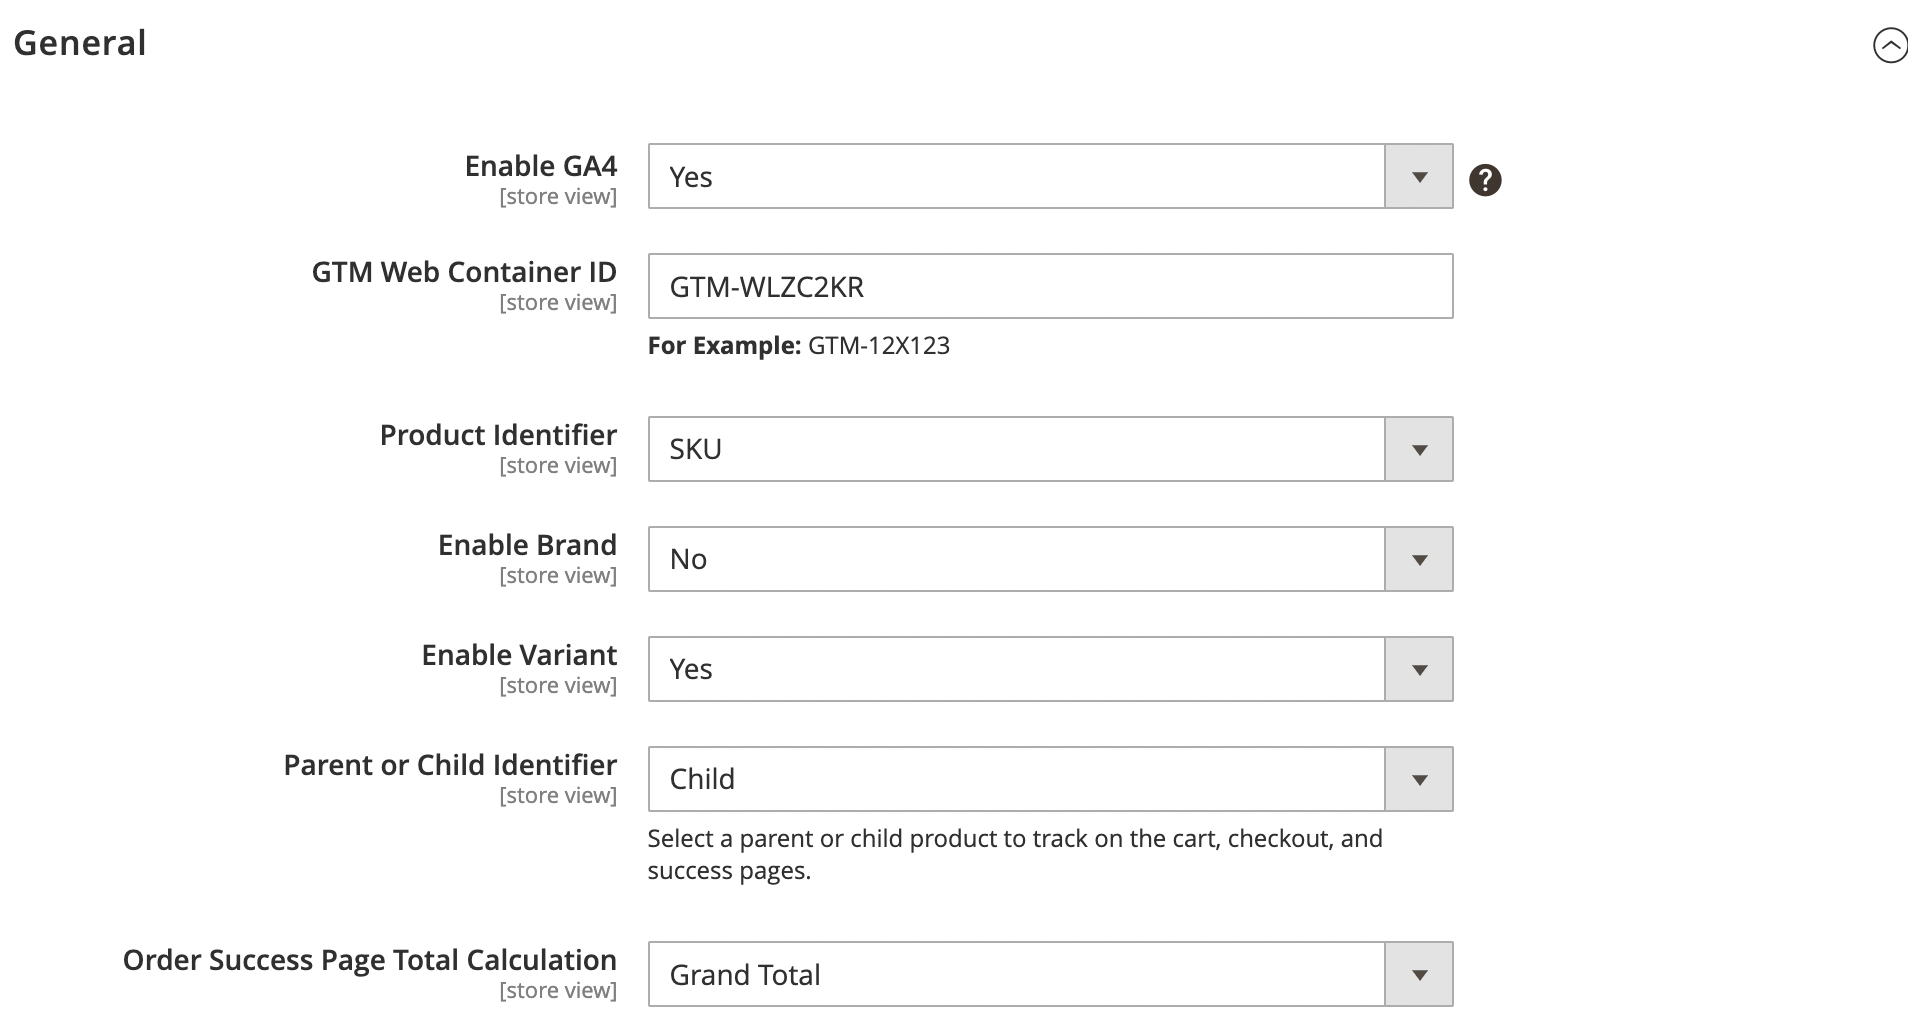Collapse the General section chevron icon
The width and height of the screenshot is (1908, 1036).
coord(1890,45)
